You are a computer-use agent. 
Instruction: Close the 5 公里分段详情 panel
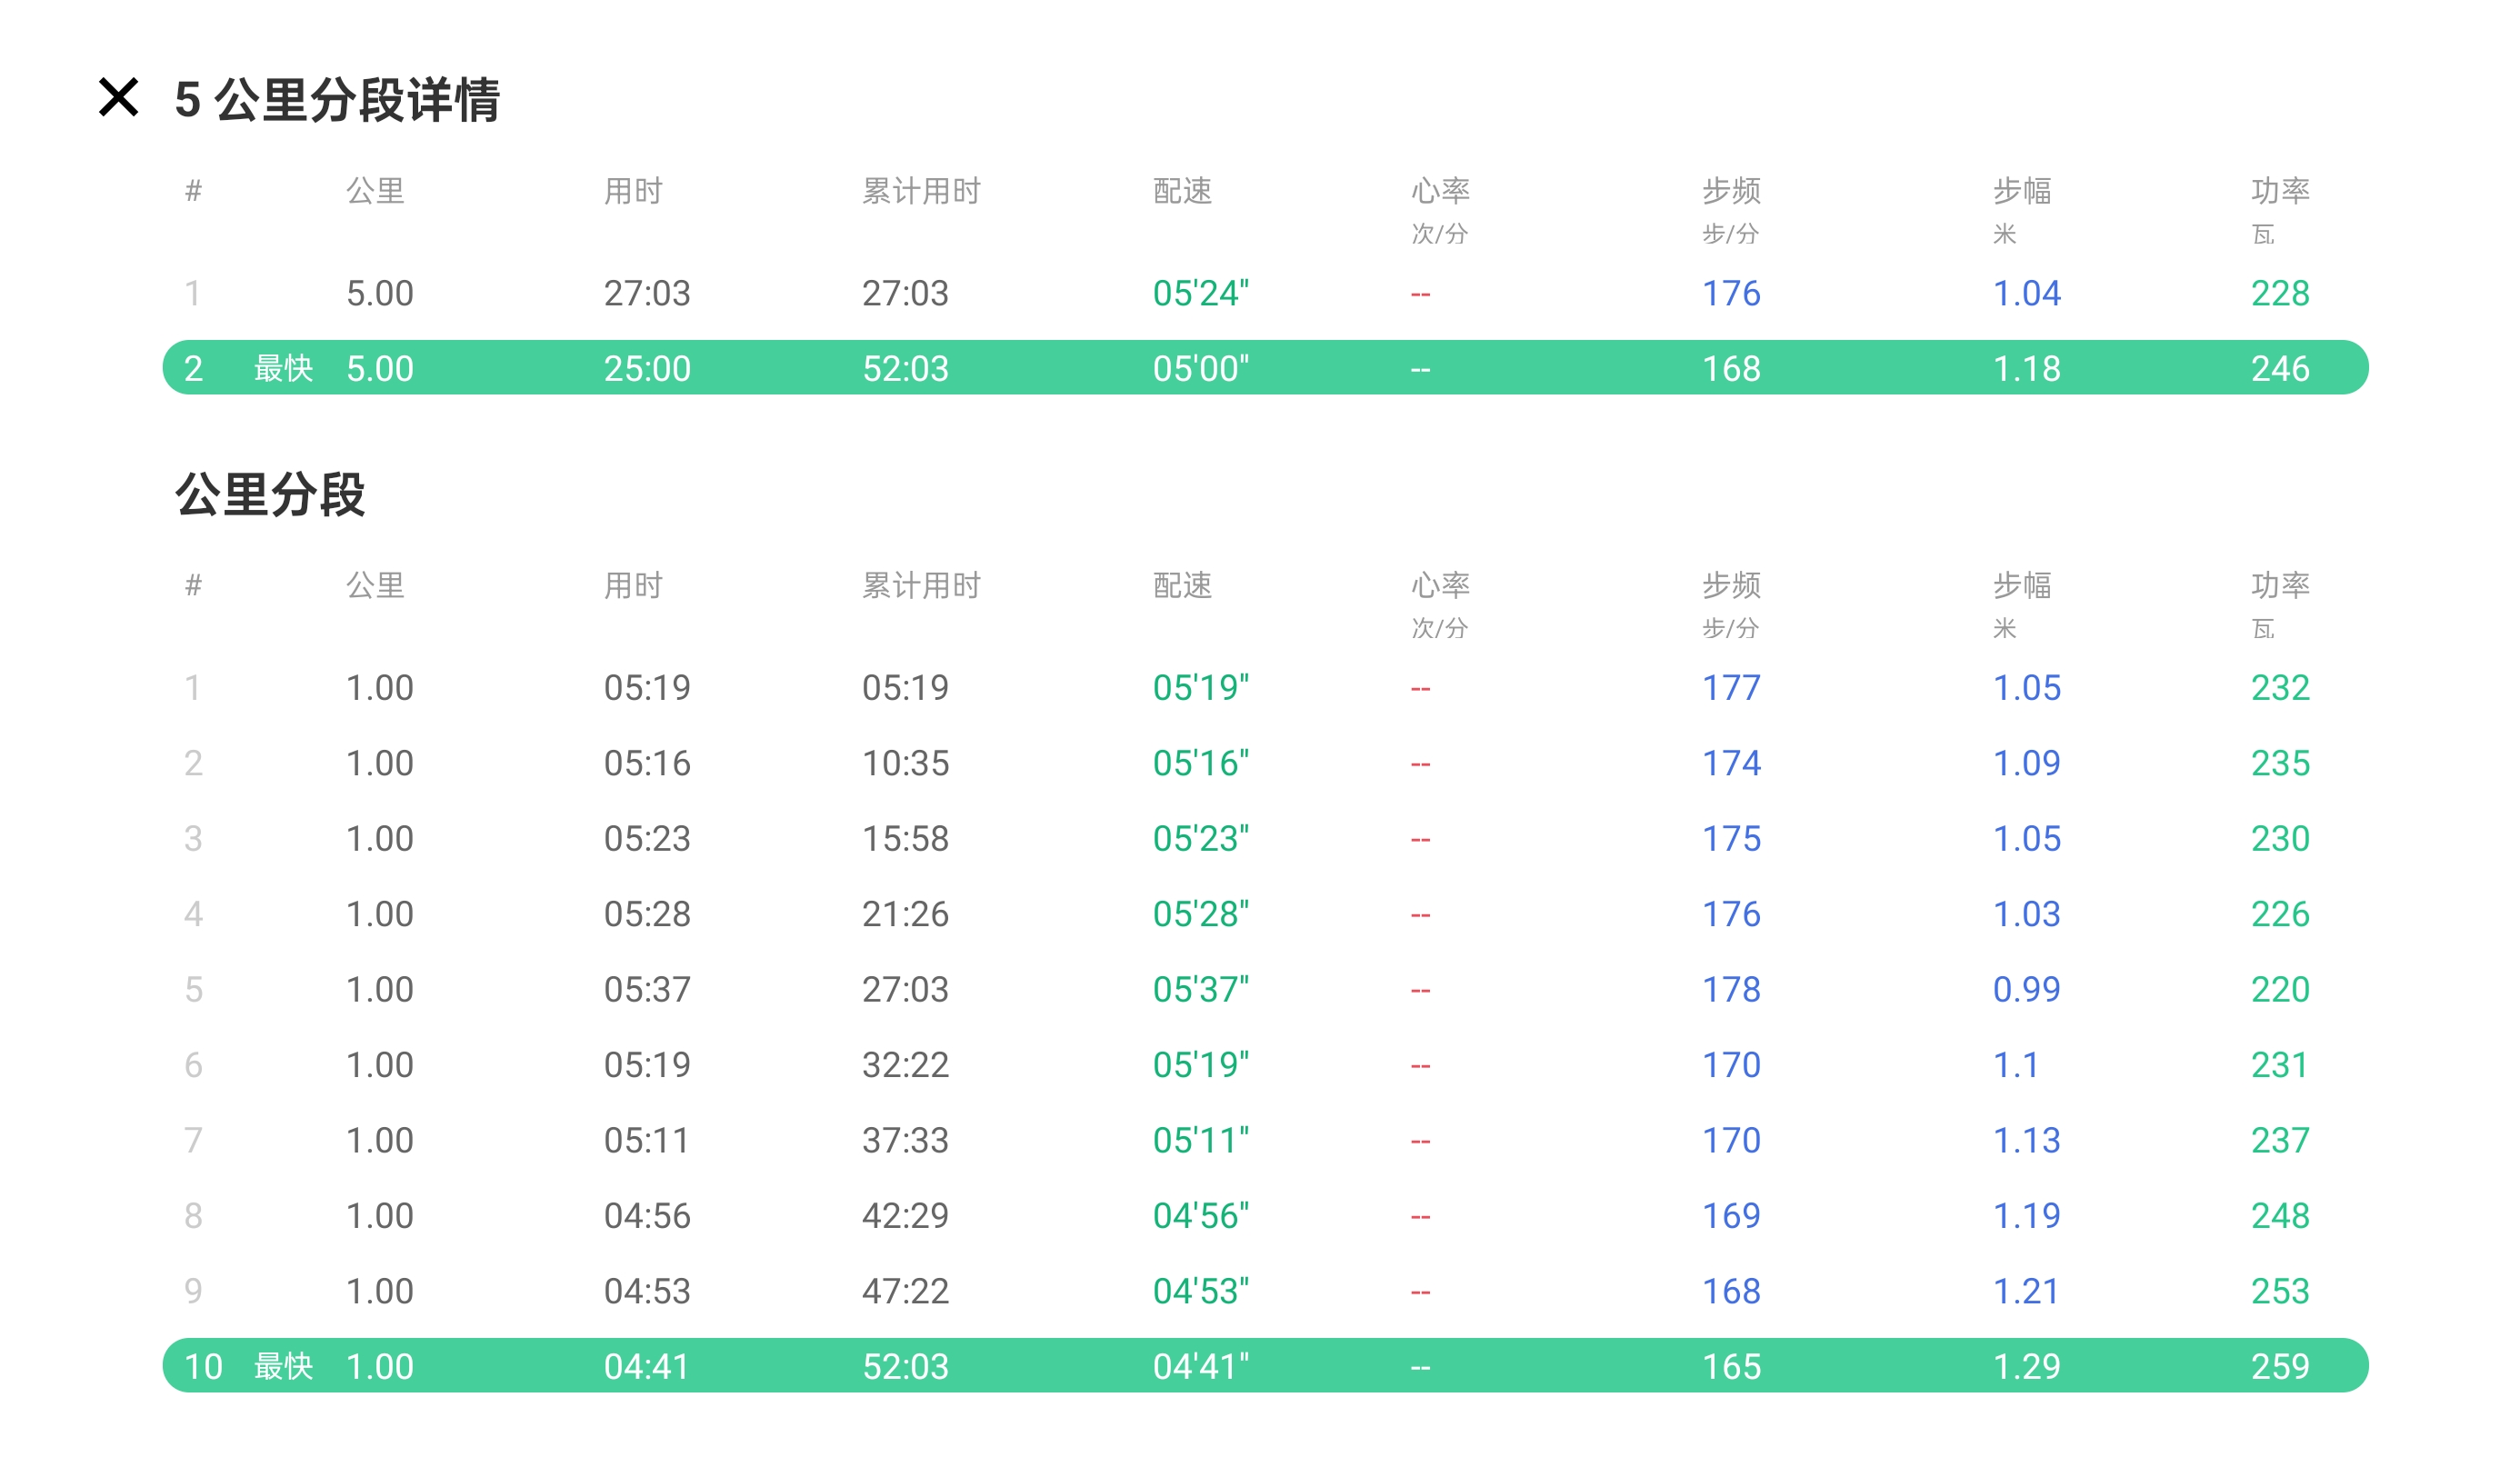118,98
